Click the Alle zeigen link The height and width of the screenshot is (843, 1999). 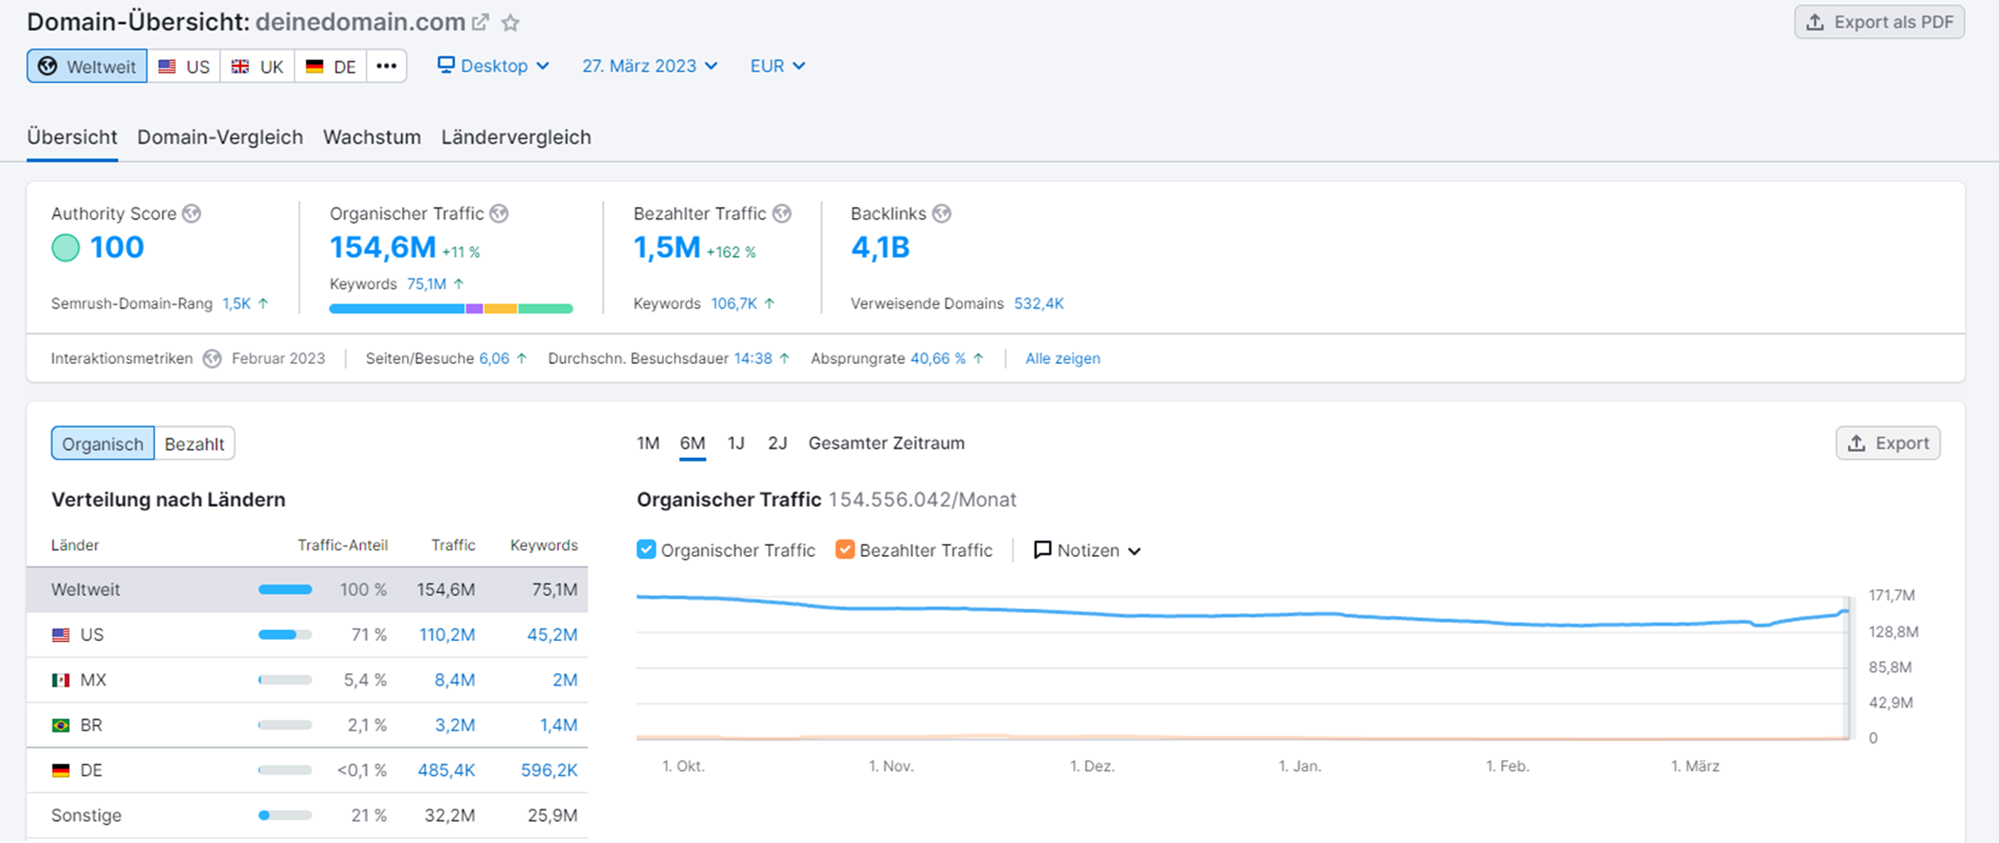coord(1062,358)
